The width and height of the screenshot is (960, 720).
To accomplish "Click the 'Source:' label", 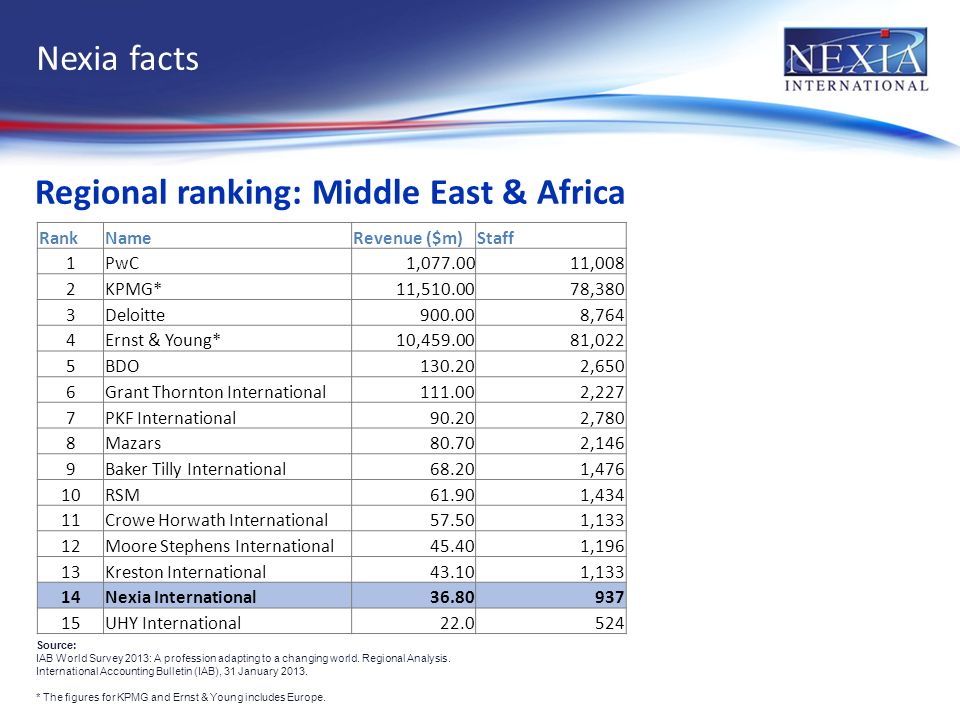I will click(56, 645).
